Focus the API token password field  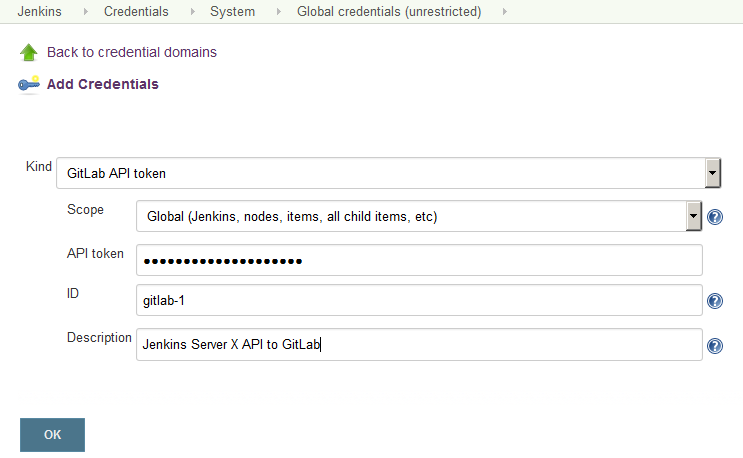coord(419,260)
